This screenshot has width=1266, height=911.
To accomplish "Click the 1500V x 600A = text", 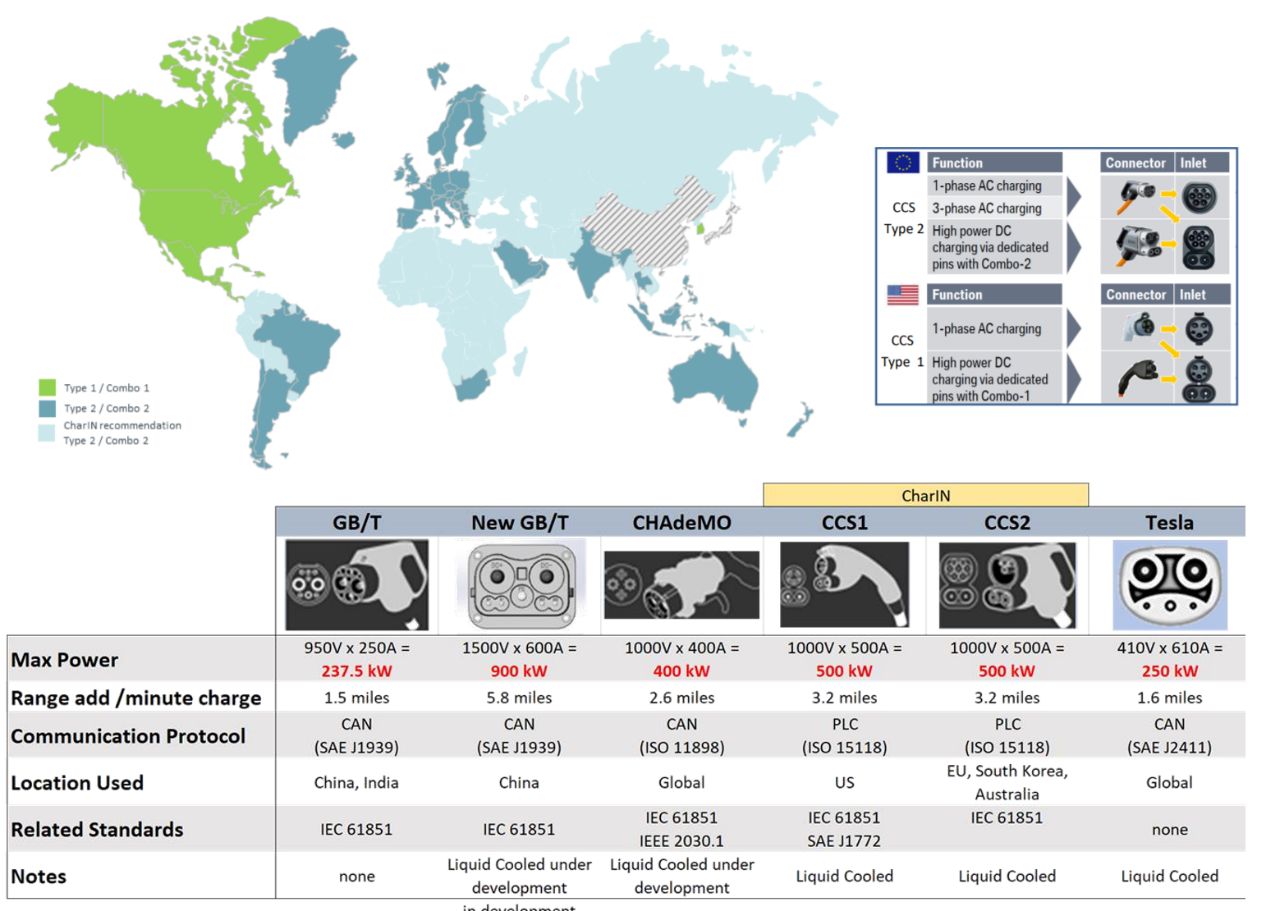I will tap(519, 648).
